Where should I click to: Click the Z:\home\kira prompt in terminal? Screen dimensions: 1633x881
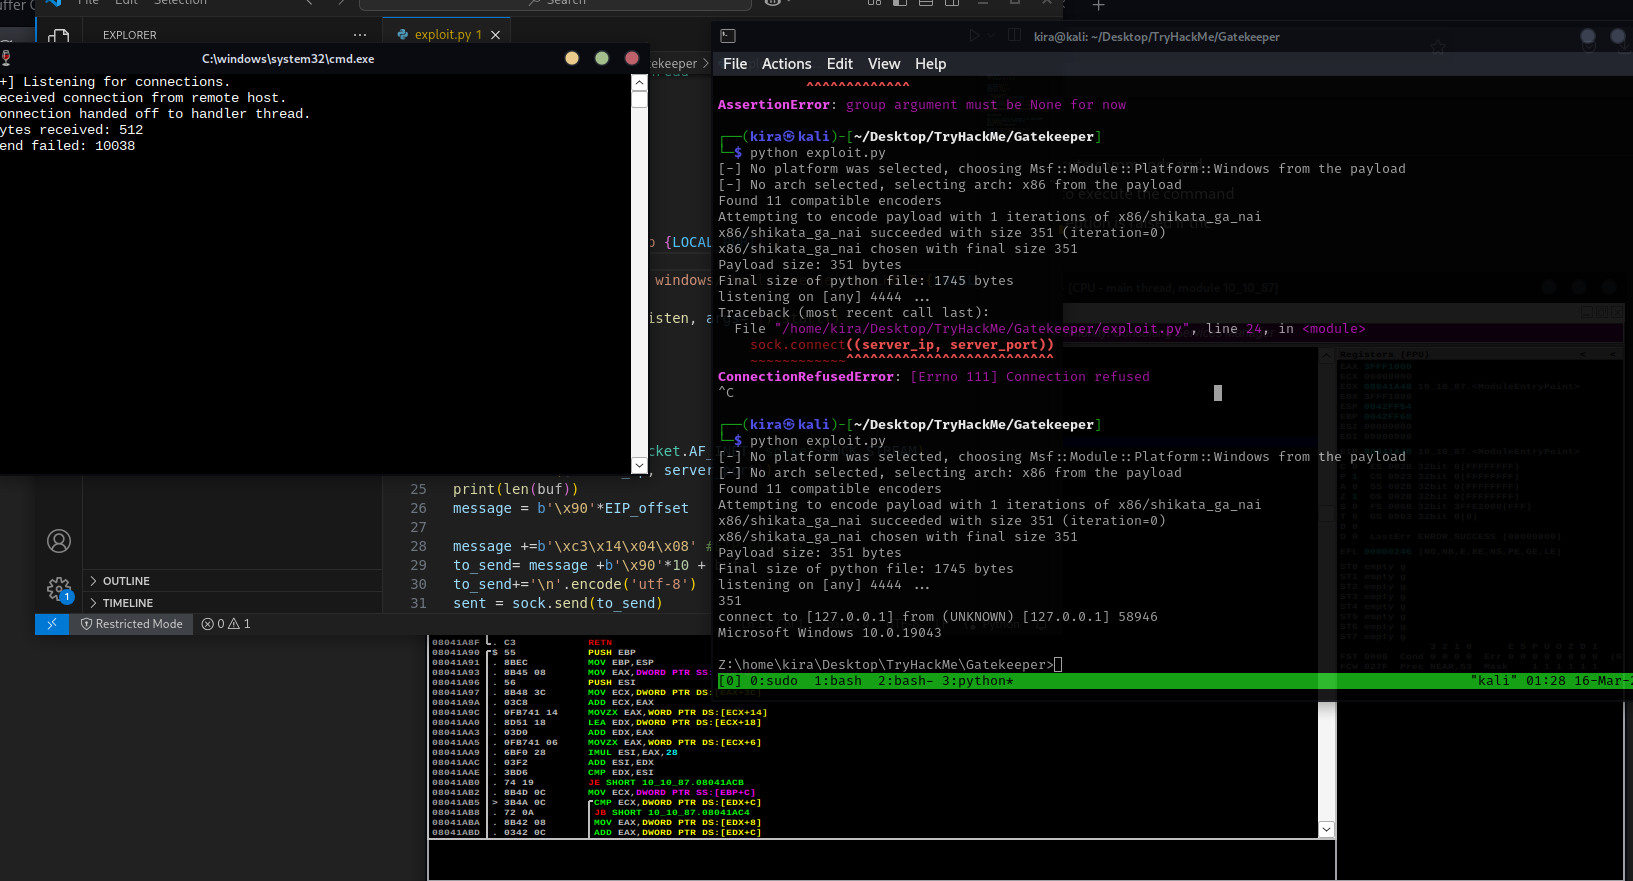tap(886, 665)
